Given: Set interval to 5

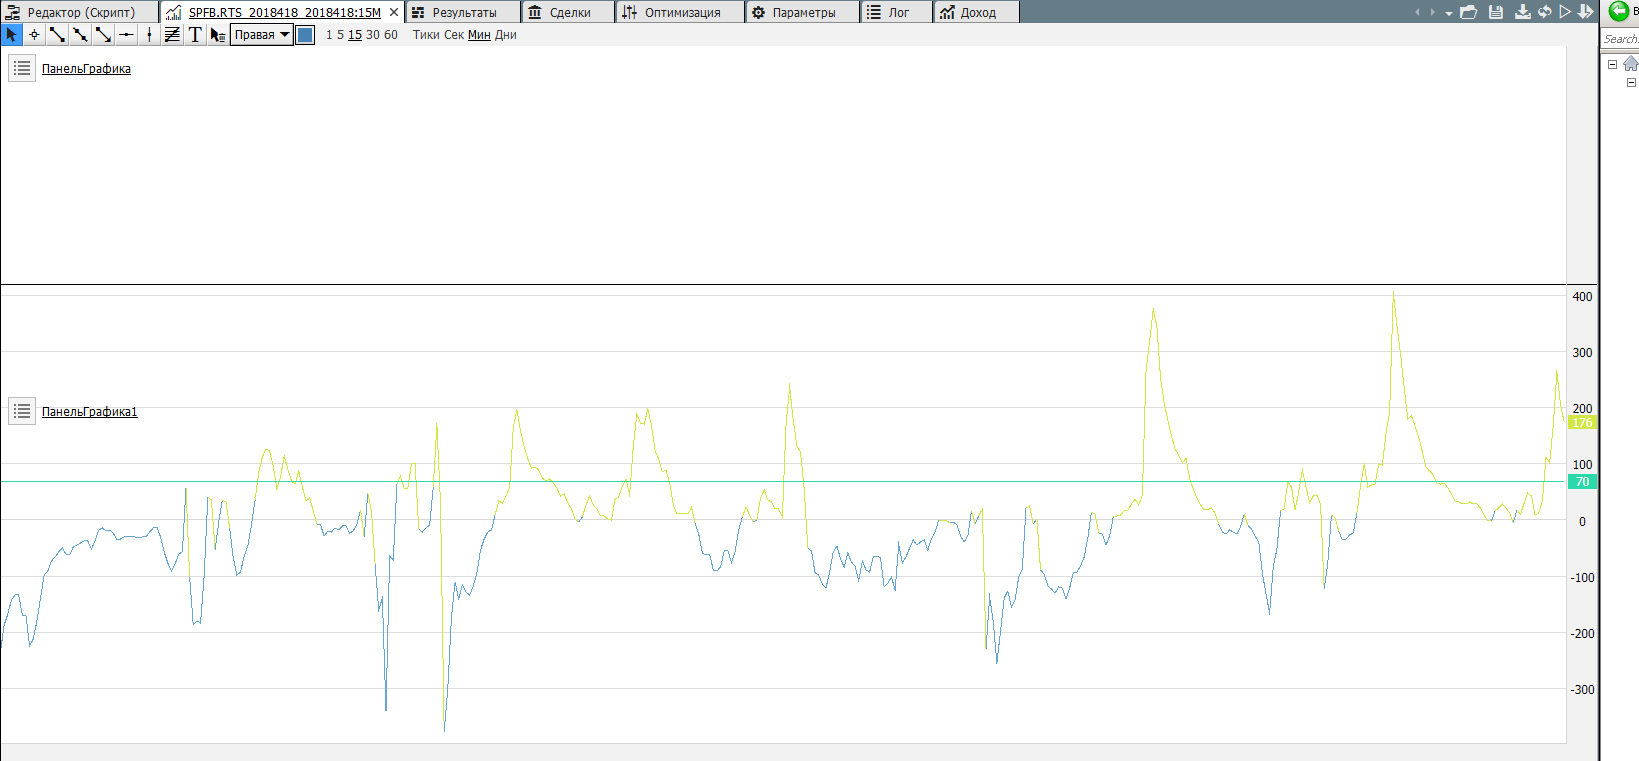Looking at the screenshot, I should pyautogui.click(x=340, y=35).
